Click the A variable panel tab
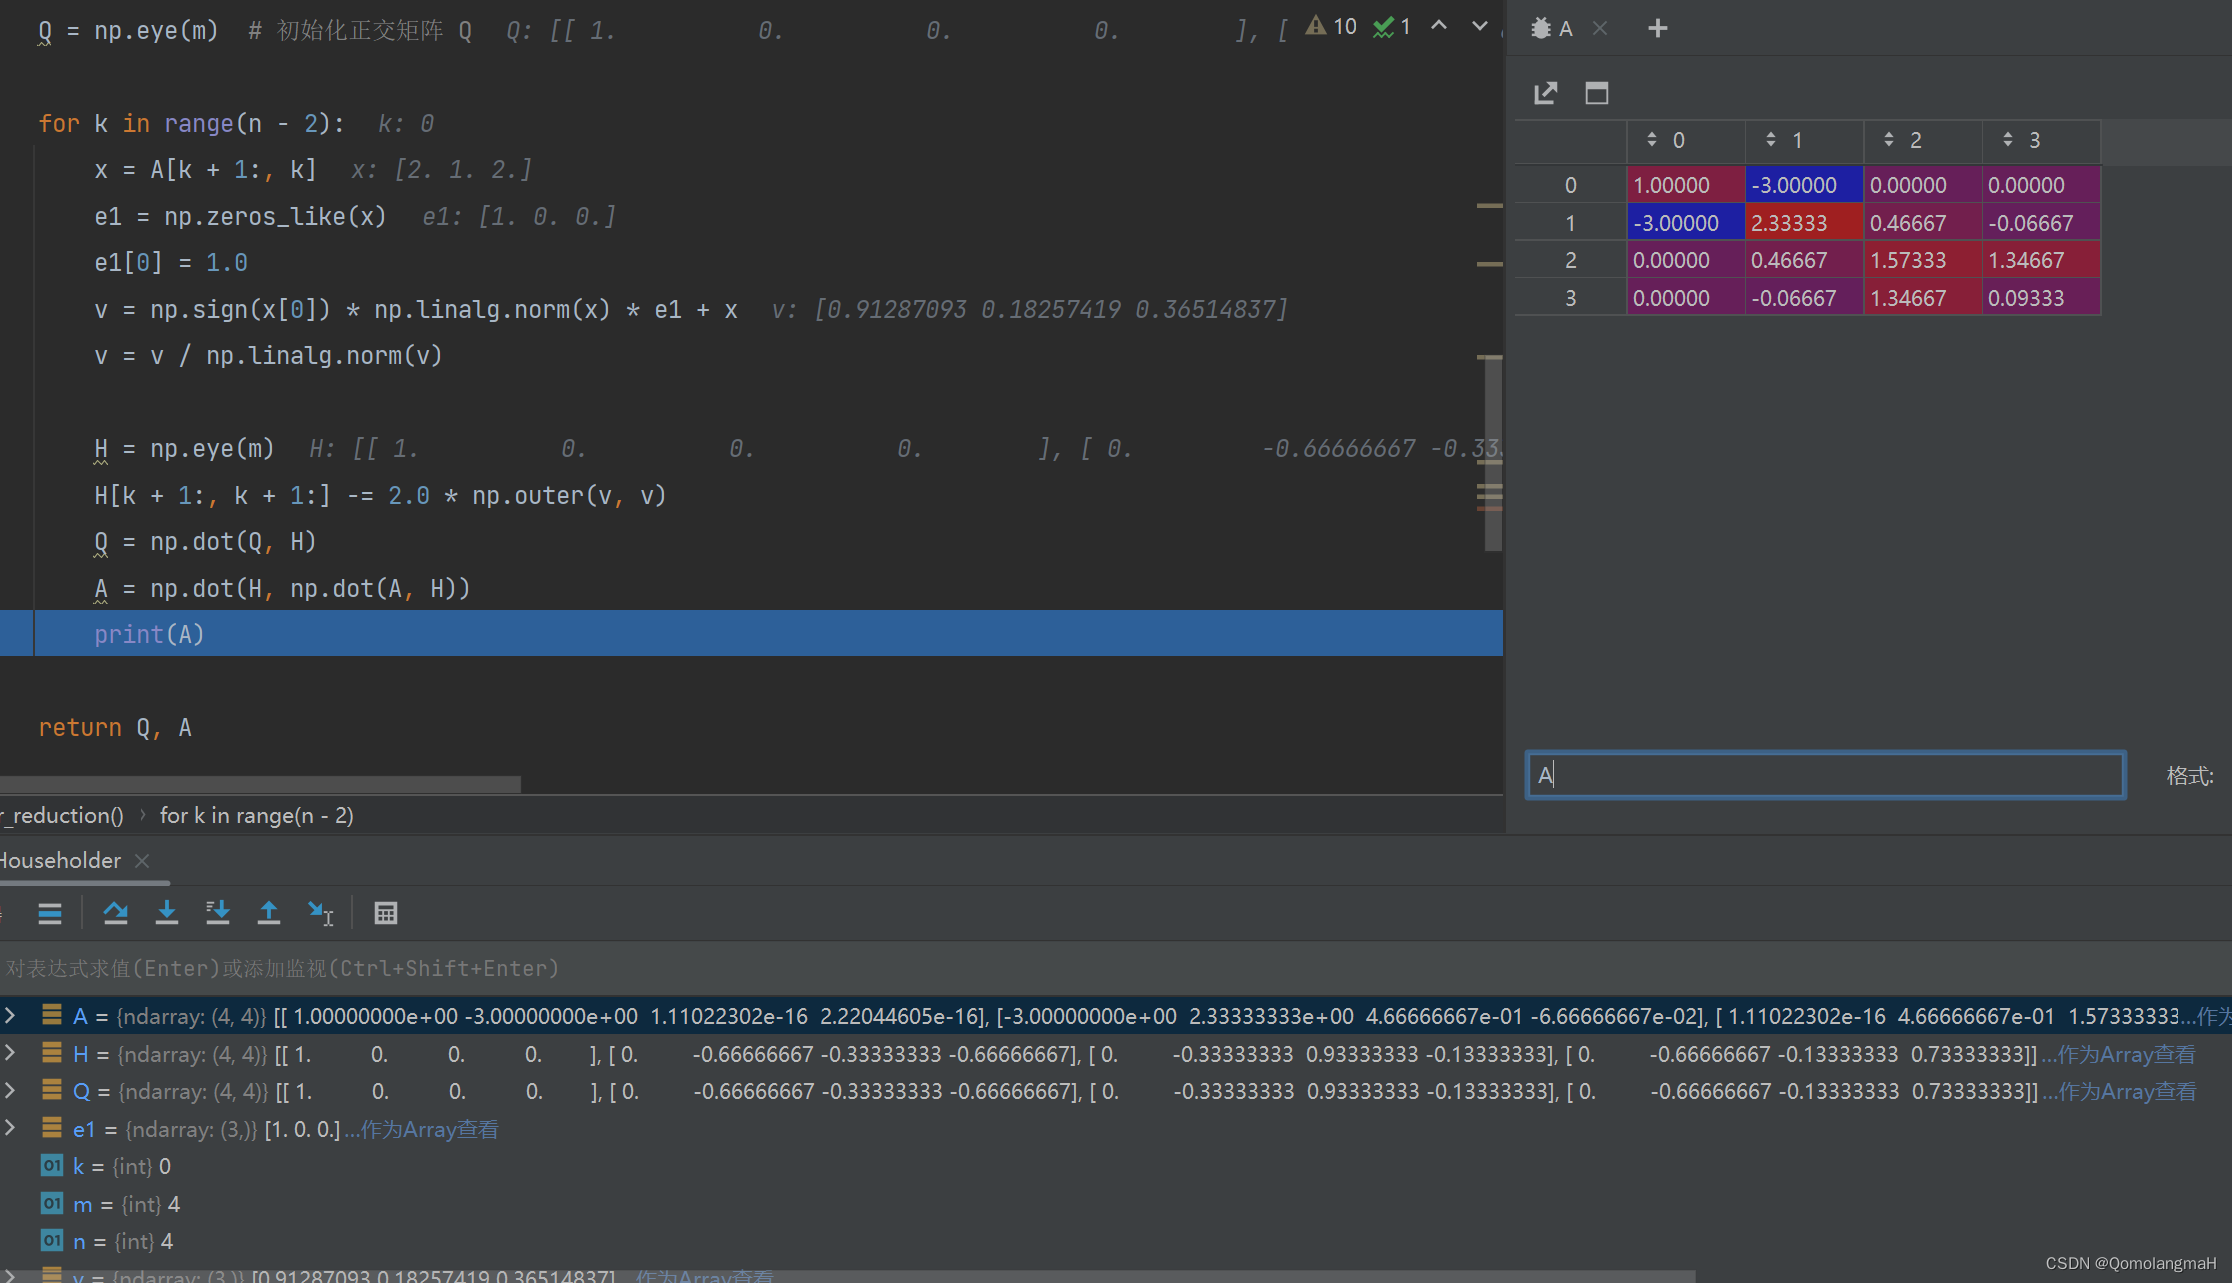Screen dimensions: 2232x1283 coord(1561,28)
